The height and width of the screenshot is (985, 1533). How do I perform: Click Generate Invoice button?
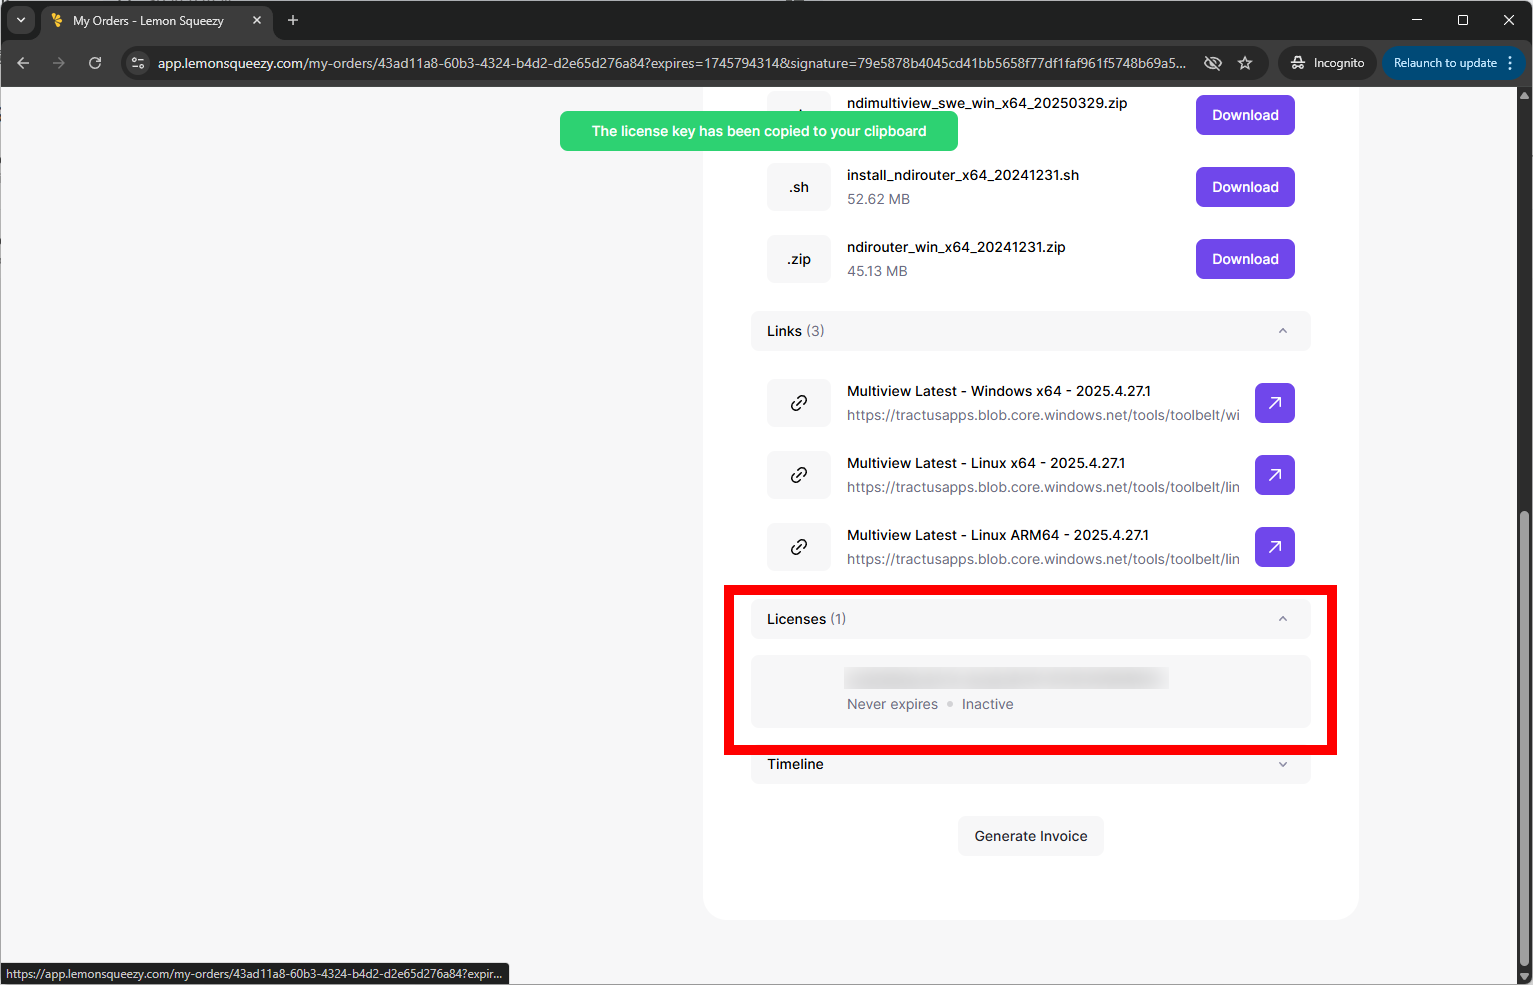[x=1030, y=836]
